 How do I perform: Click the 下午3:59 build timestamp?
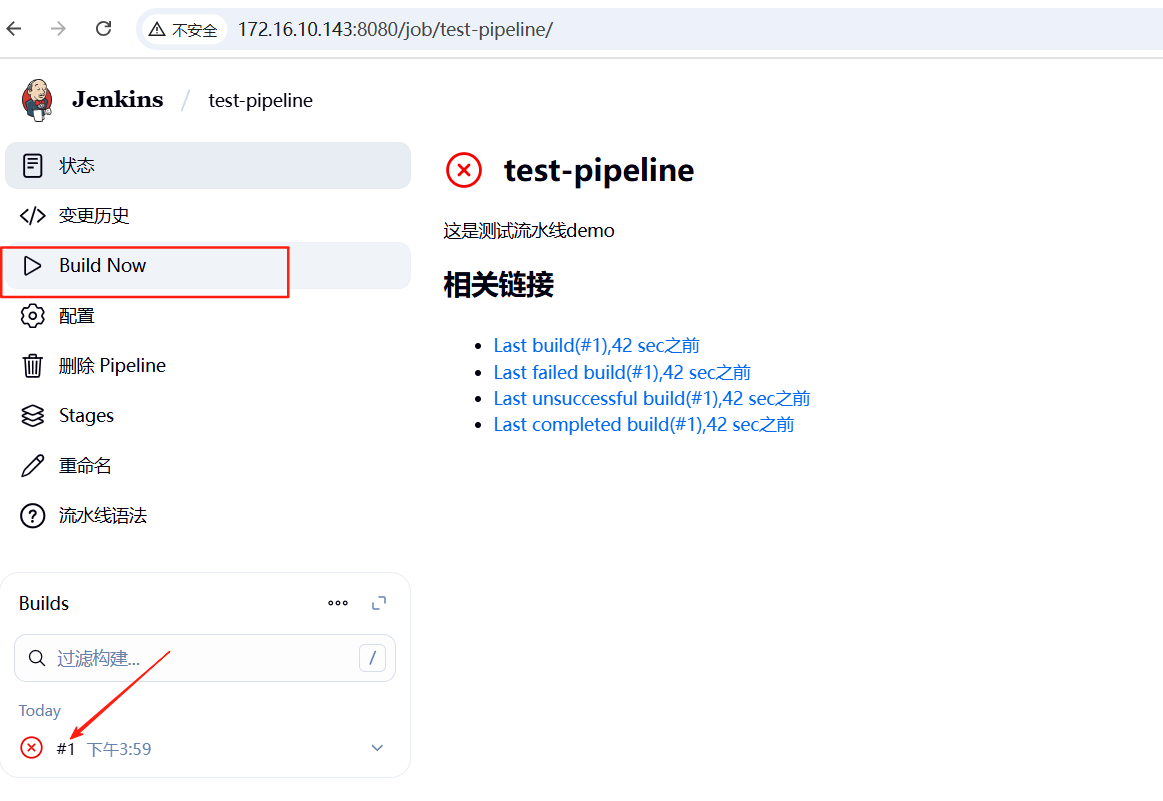(119, 749)
